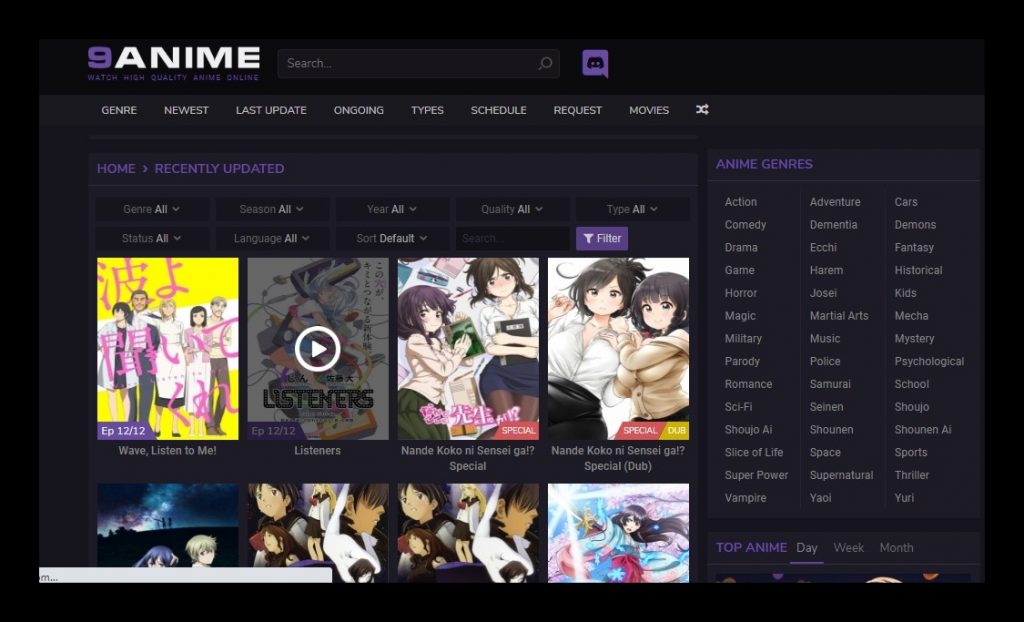Browse the Horror genre

741,293
